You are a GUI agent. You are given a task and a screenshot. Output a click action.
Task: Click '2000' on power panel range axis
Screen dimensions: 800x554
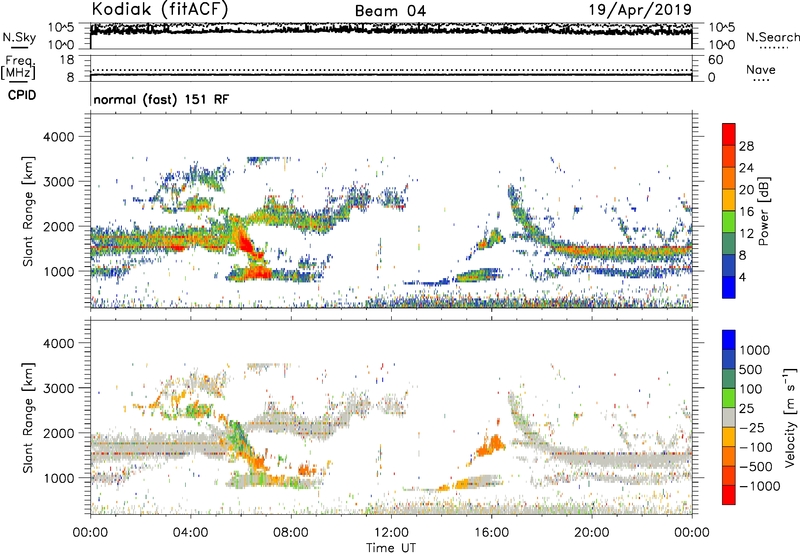(x=59, y=226)
